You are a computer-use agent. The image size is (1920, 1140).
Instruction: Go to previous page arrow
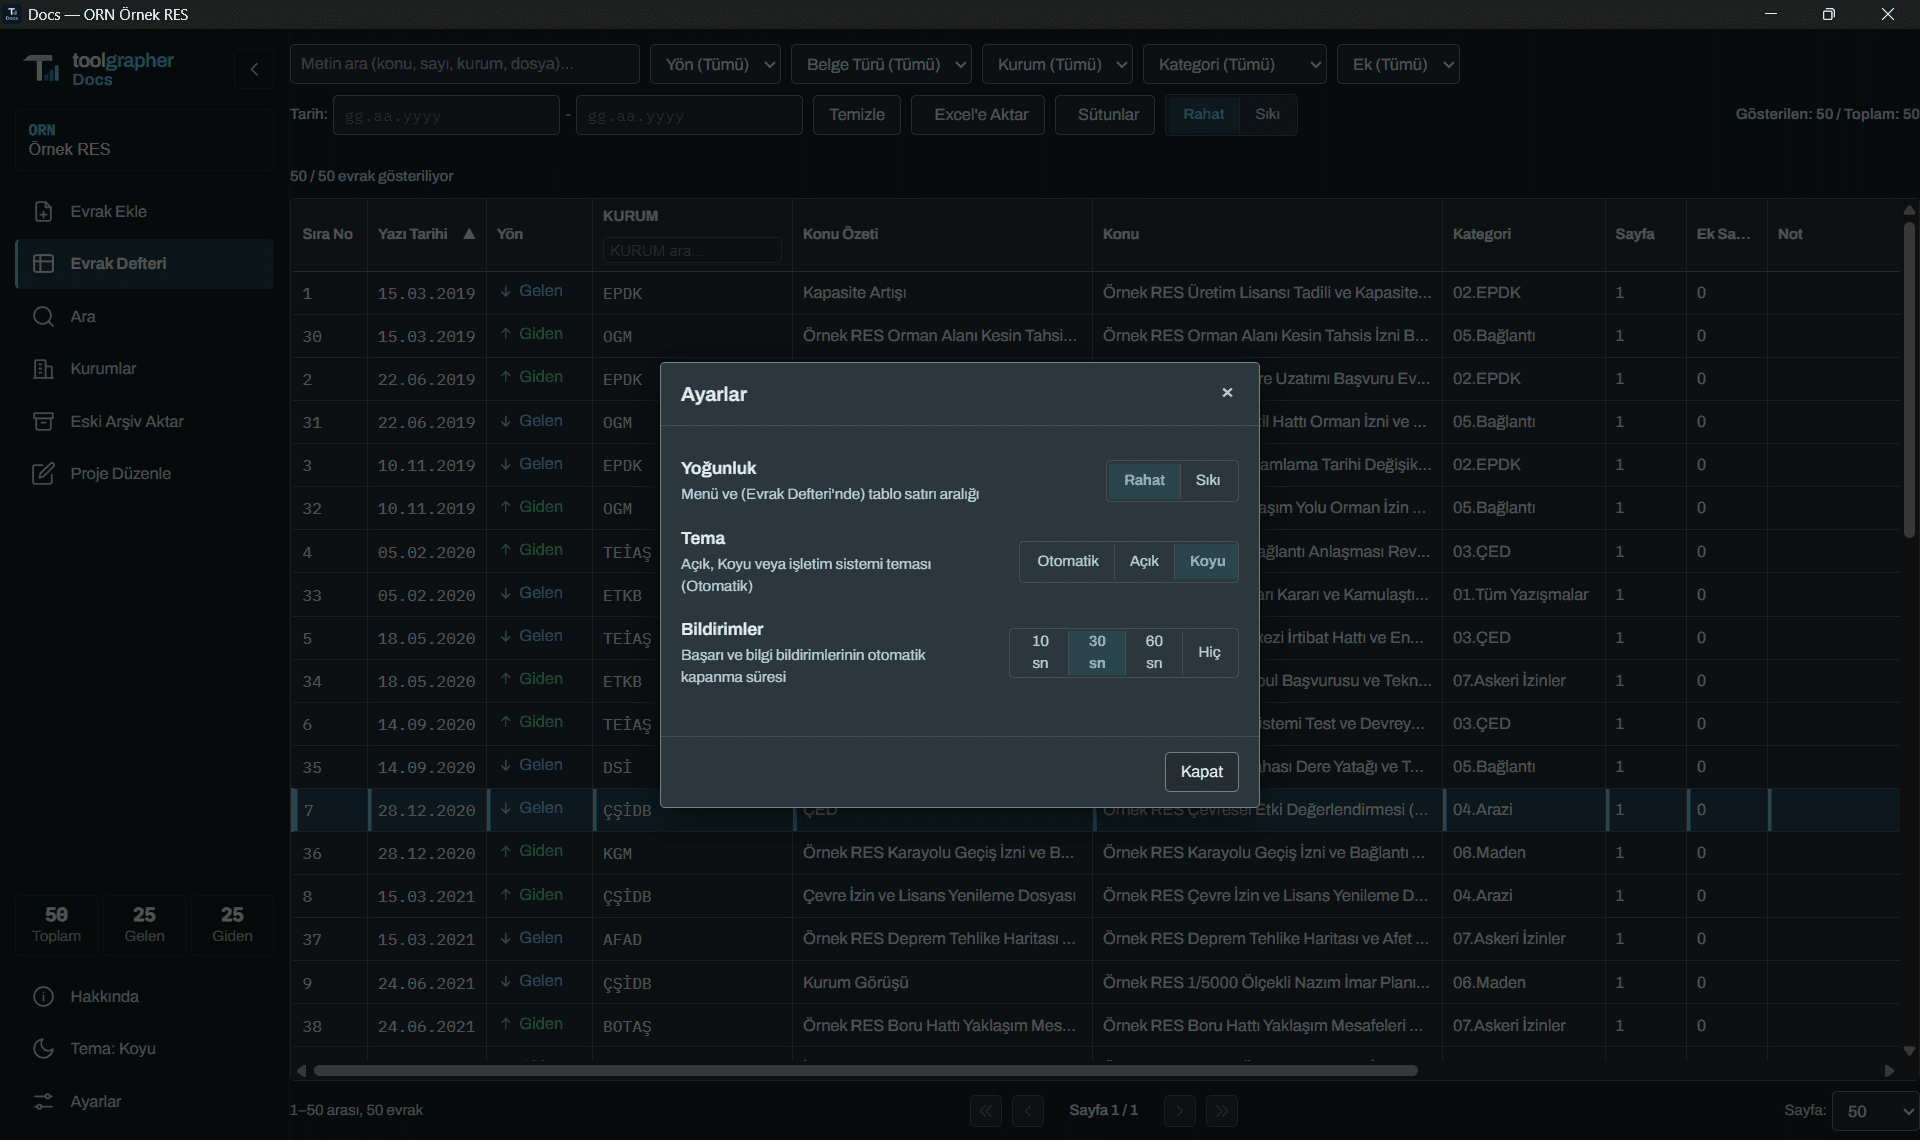[x=1028, y=1110]
